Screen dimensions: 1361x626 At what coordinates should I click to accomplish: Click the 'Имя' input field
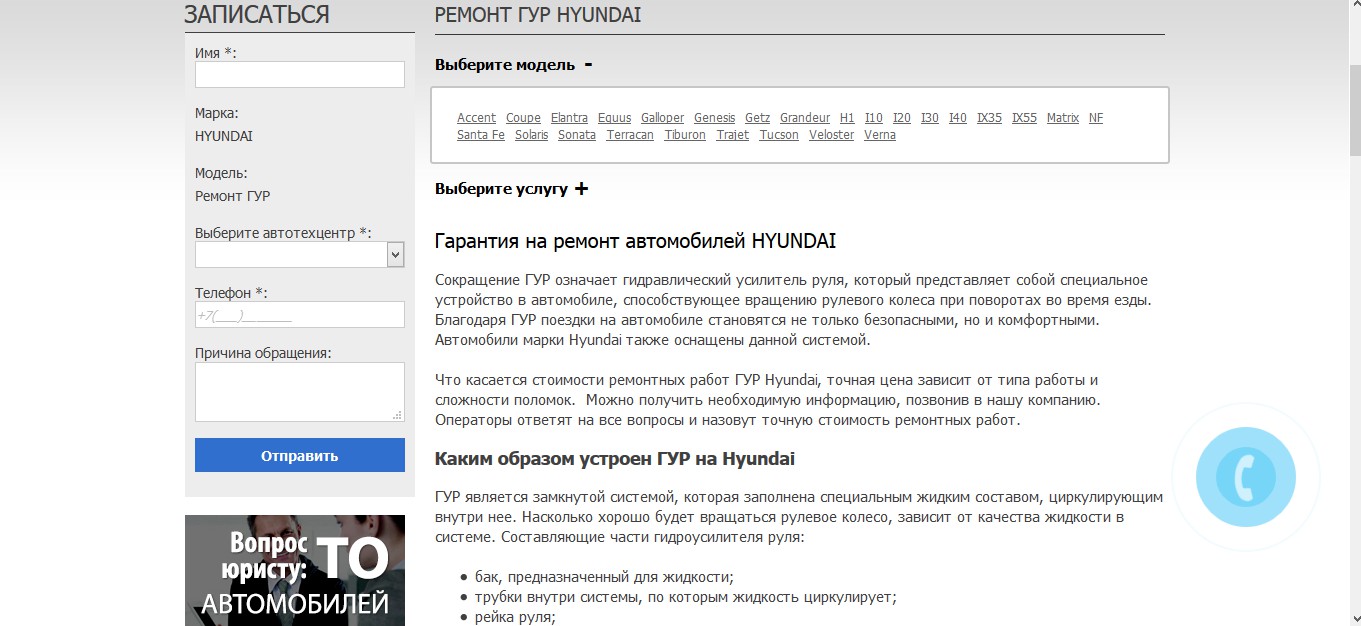pyautogui.click(x=300, y=75)
